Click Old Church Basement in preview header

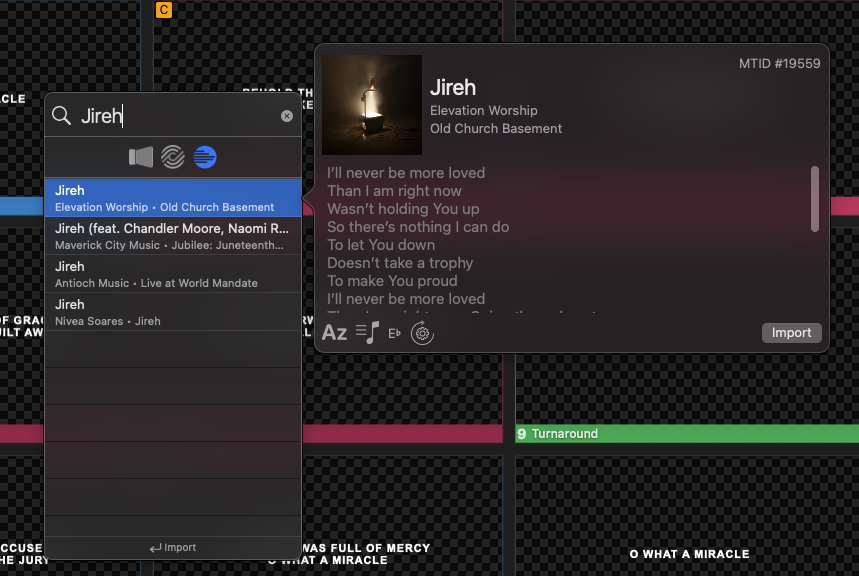click(x=496, y=129)
